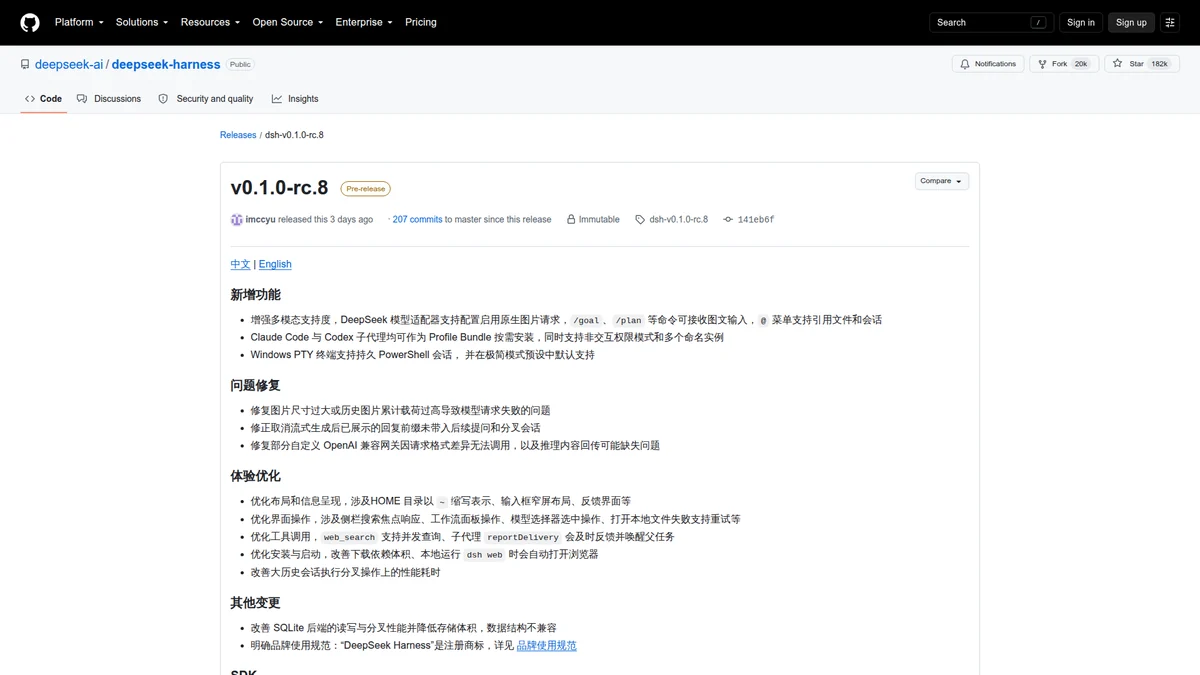The width and height of the screenshot is (1200, 675).
Task: Click the Public visibility badge
Action: [x=240, y=64]
